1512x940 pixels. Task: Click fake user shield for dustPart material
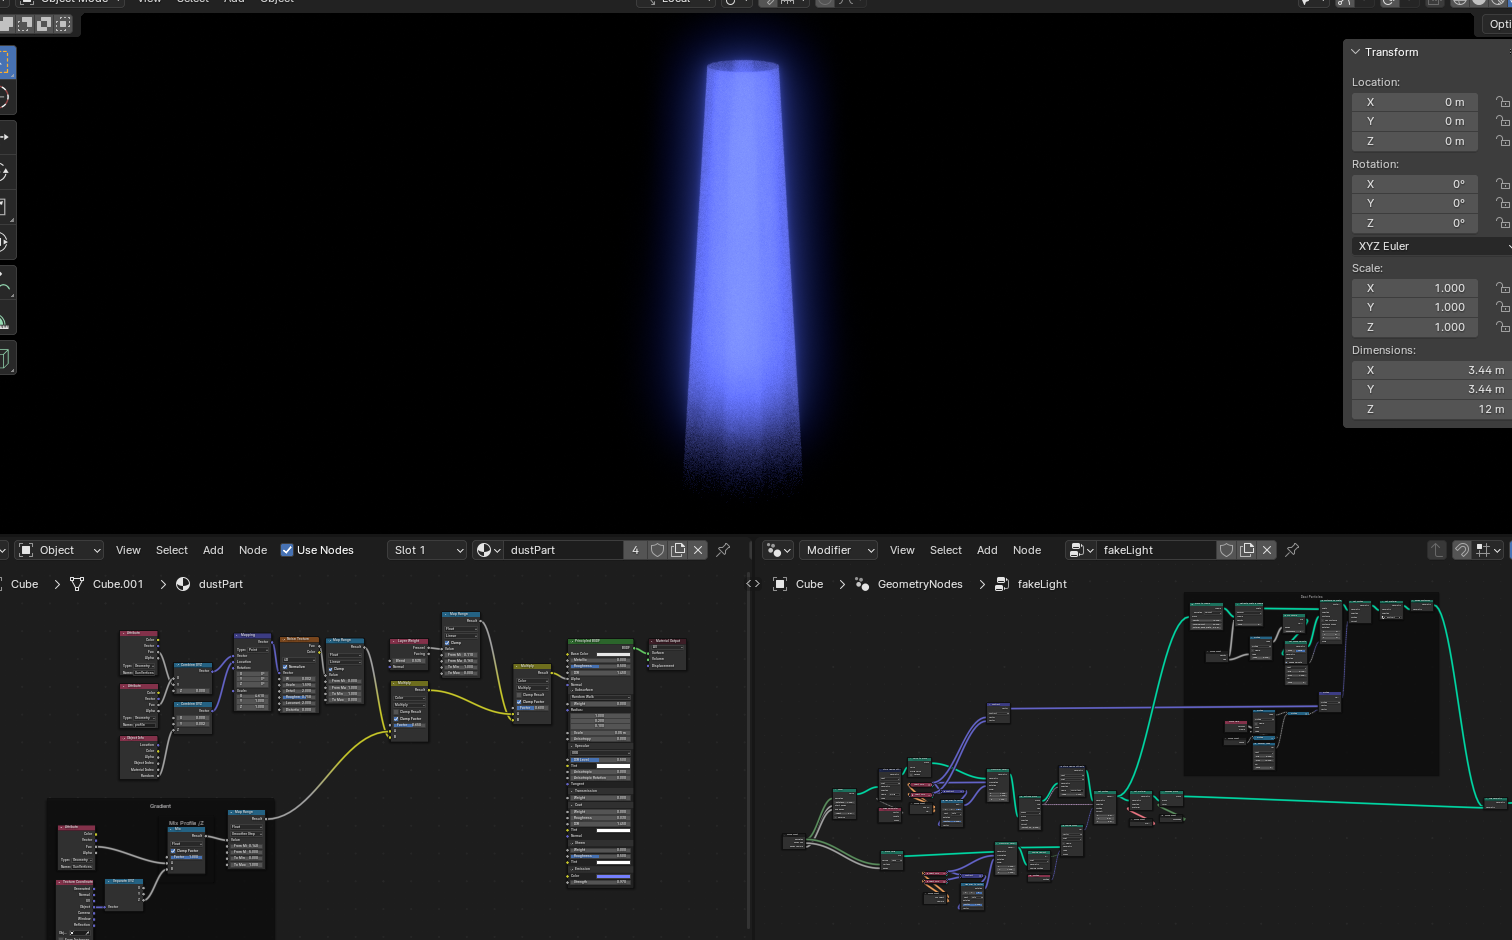pos(657,550)
